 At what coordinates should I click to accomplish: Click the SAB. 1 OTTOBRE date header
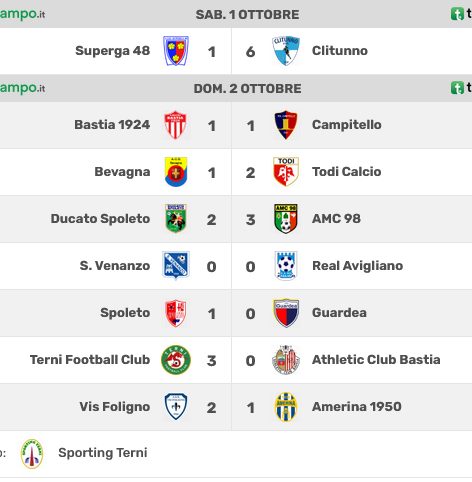pyautogui.click(x=247, y=15)
